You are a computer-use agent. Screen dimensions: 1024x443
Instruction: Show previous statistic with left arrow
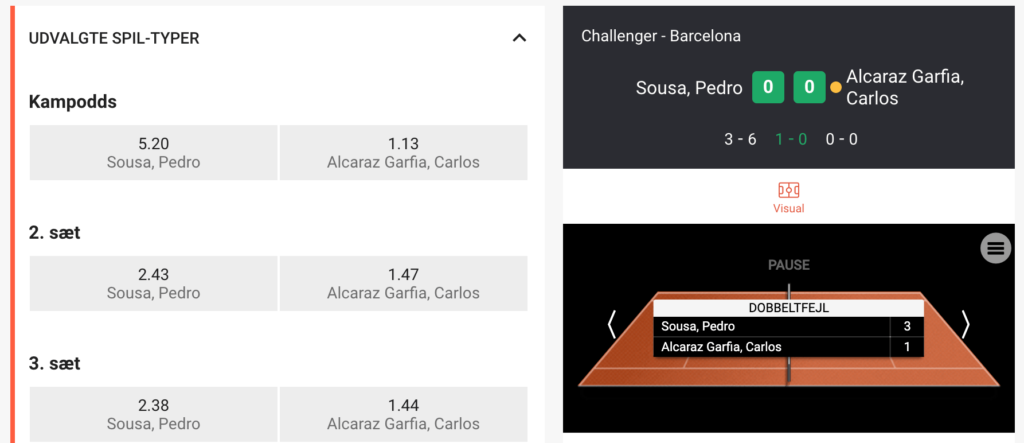tap(612, 324)
